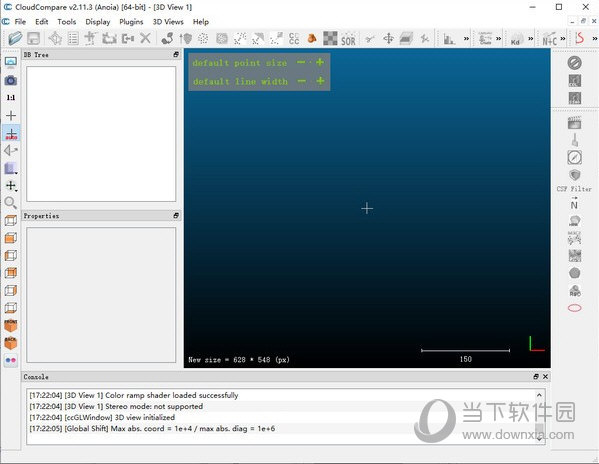Click the Kd tree plugin icon
This screenshot has height=464, width=599.
(x=515, y=39)
